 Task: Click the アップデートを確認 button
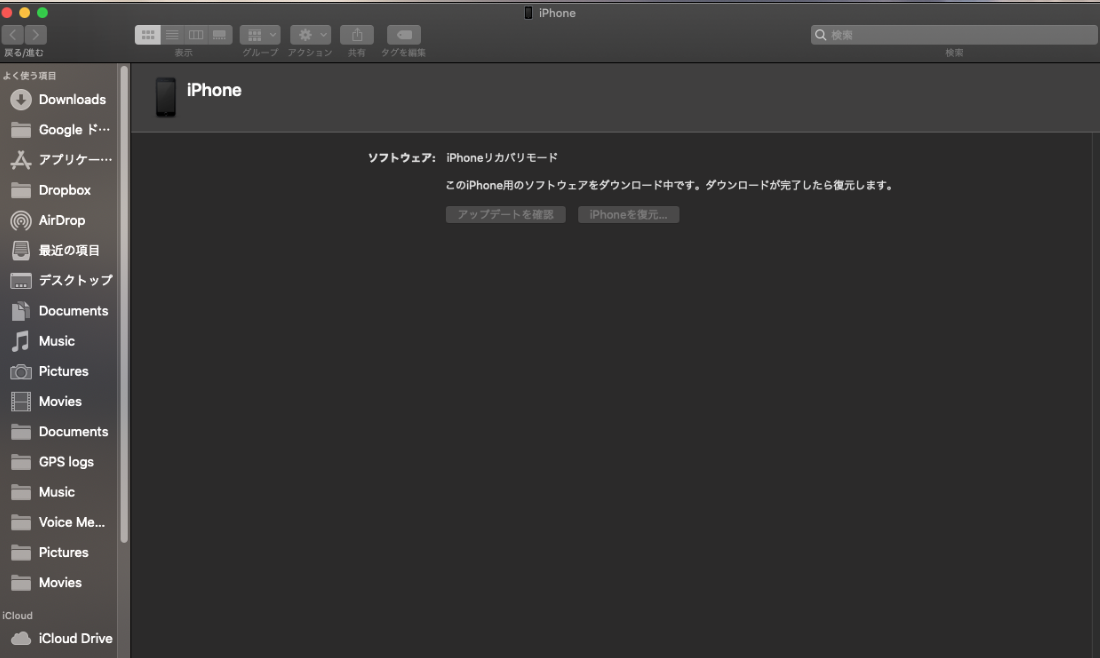506,215
